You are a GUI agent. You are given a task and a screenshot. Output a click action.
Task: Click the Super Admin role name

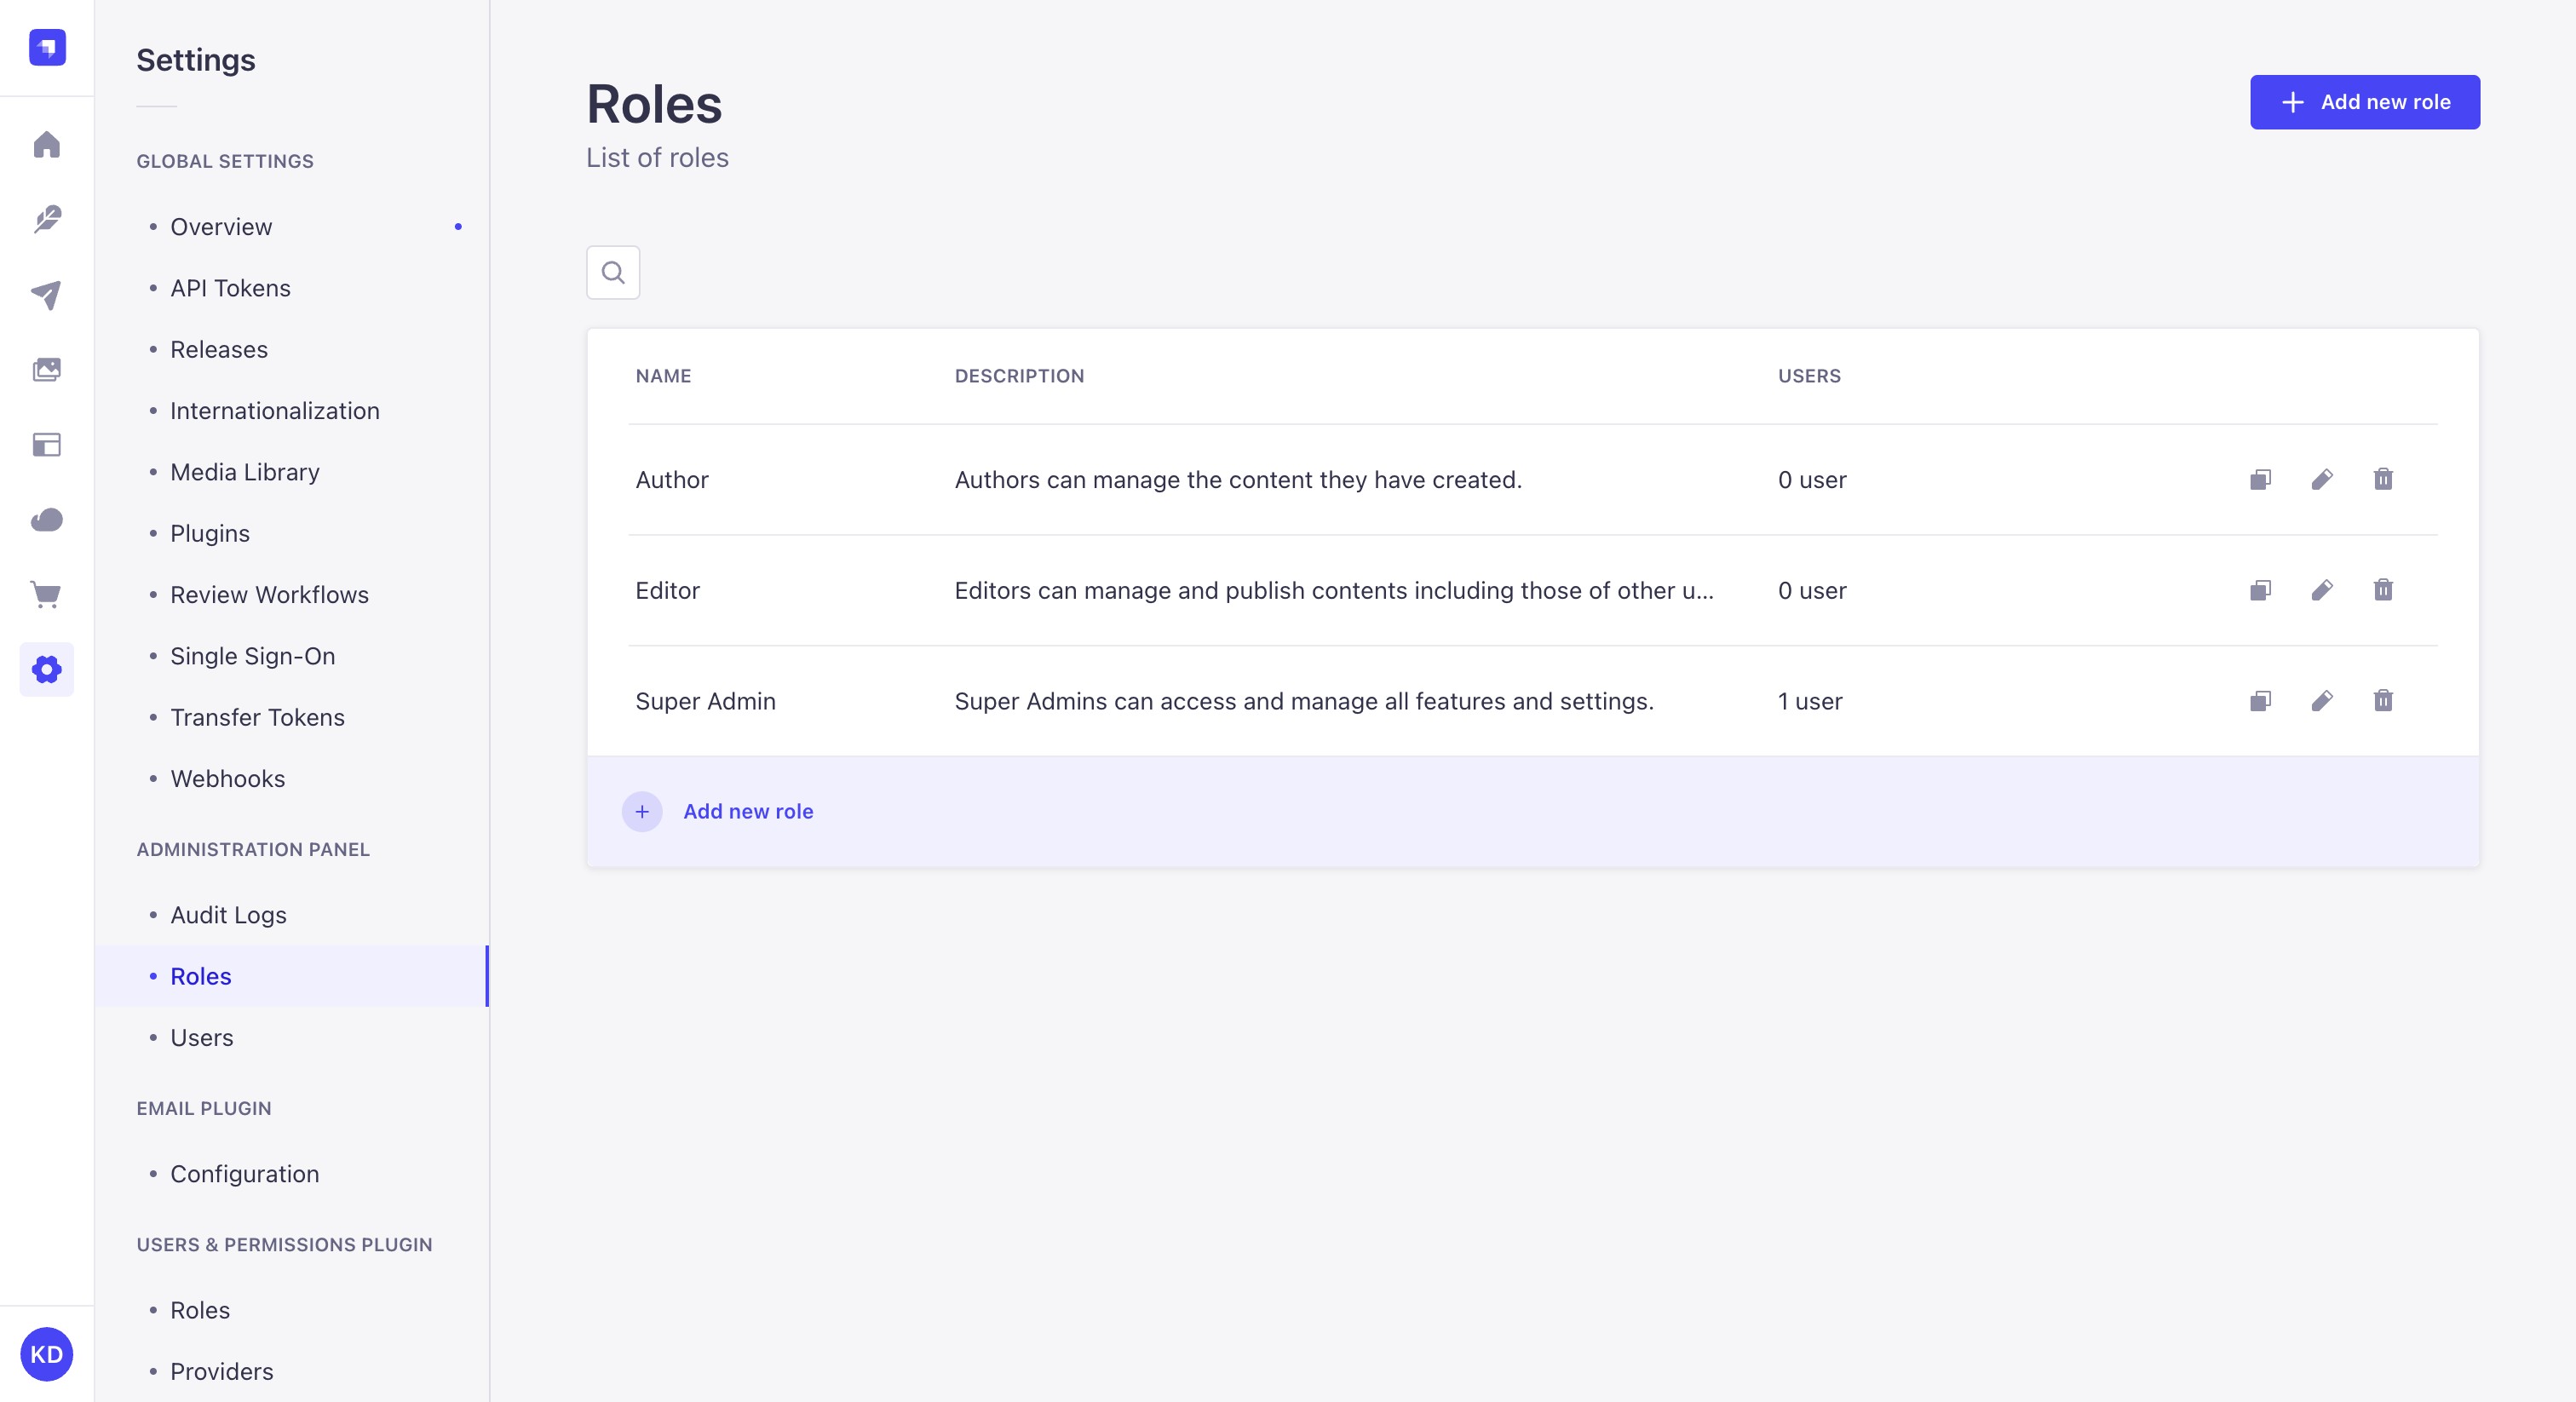pos(705,702)
